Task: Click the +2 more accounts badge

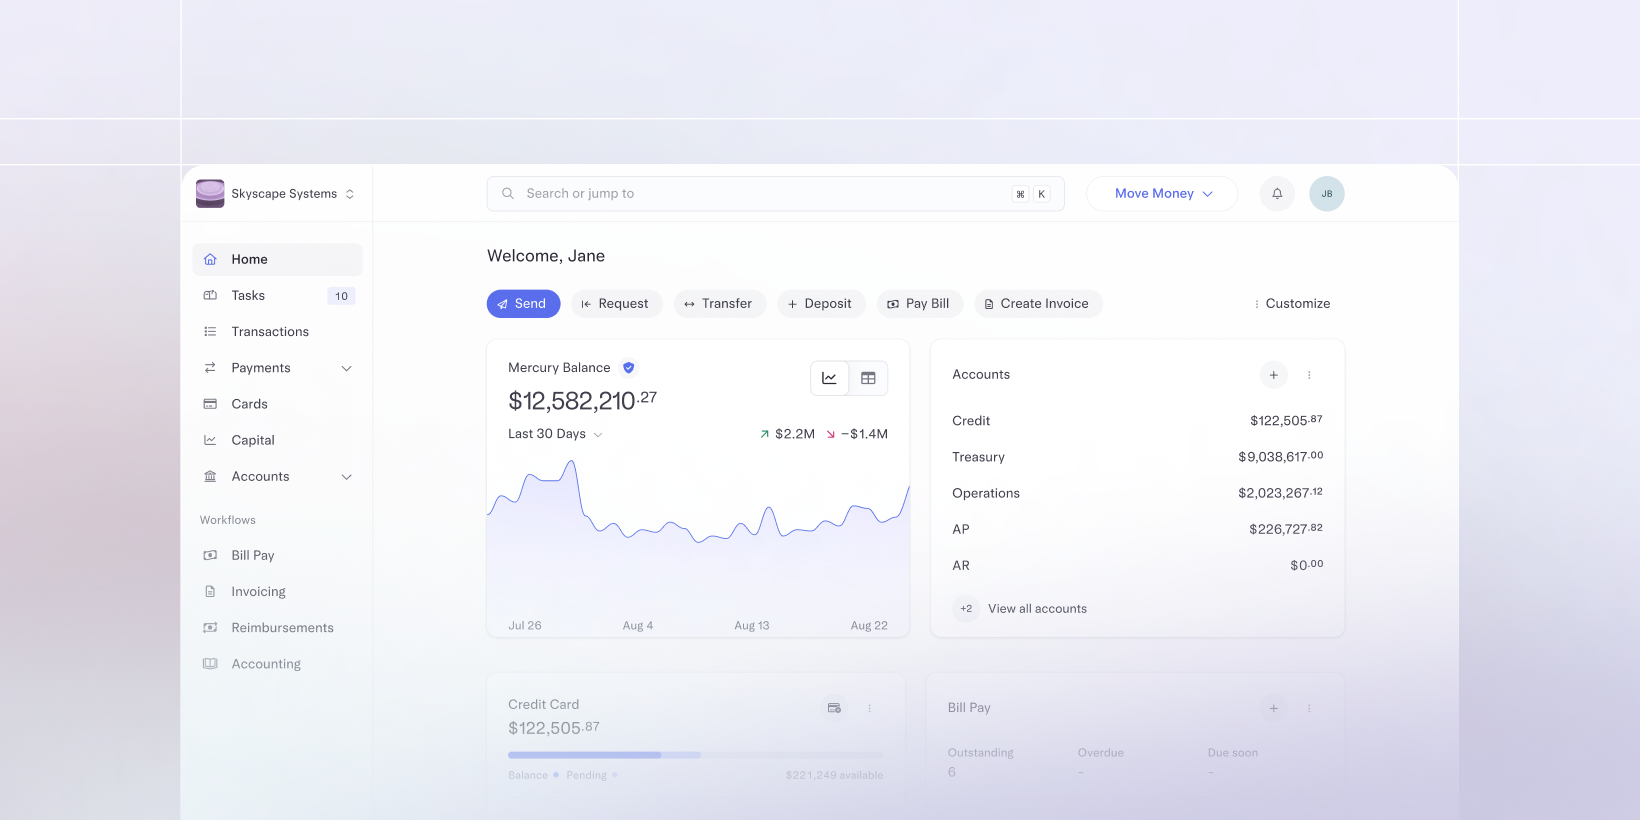Action: click(966, 609)
